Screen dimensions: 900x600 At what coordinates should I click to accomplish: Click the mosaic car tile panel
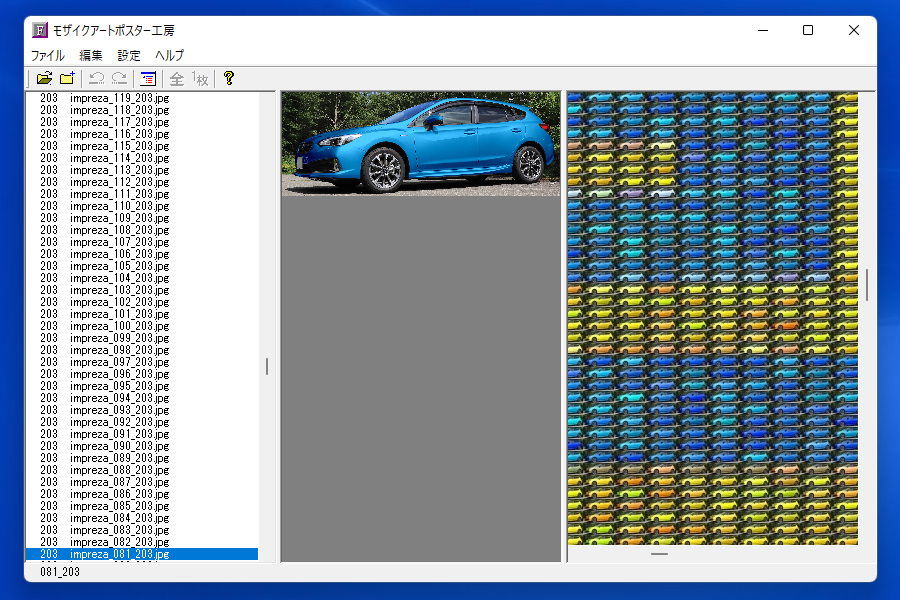click(x=712, y=318)
